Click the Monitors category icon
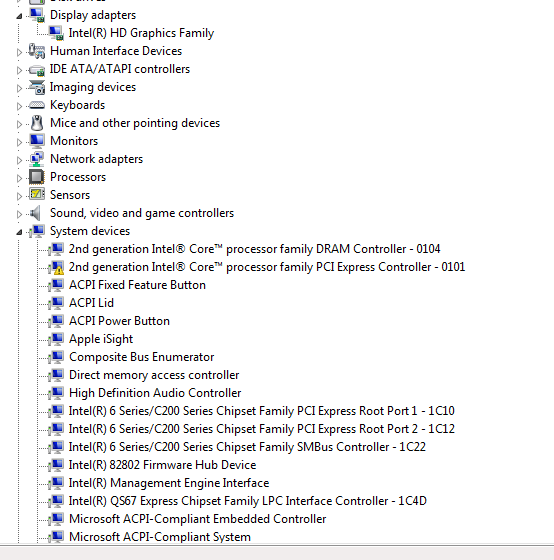The image size is (554, 560). coord(37,141)
